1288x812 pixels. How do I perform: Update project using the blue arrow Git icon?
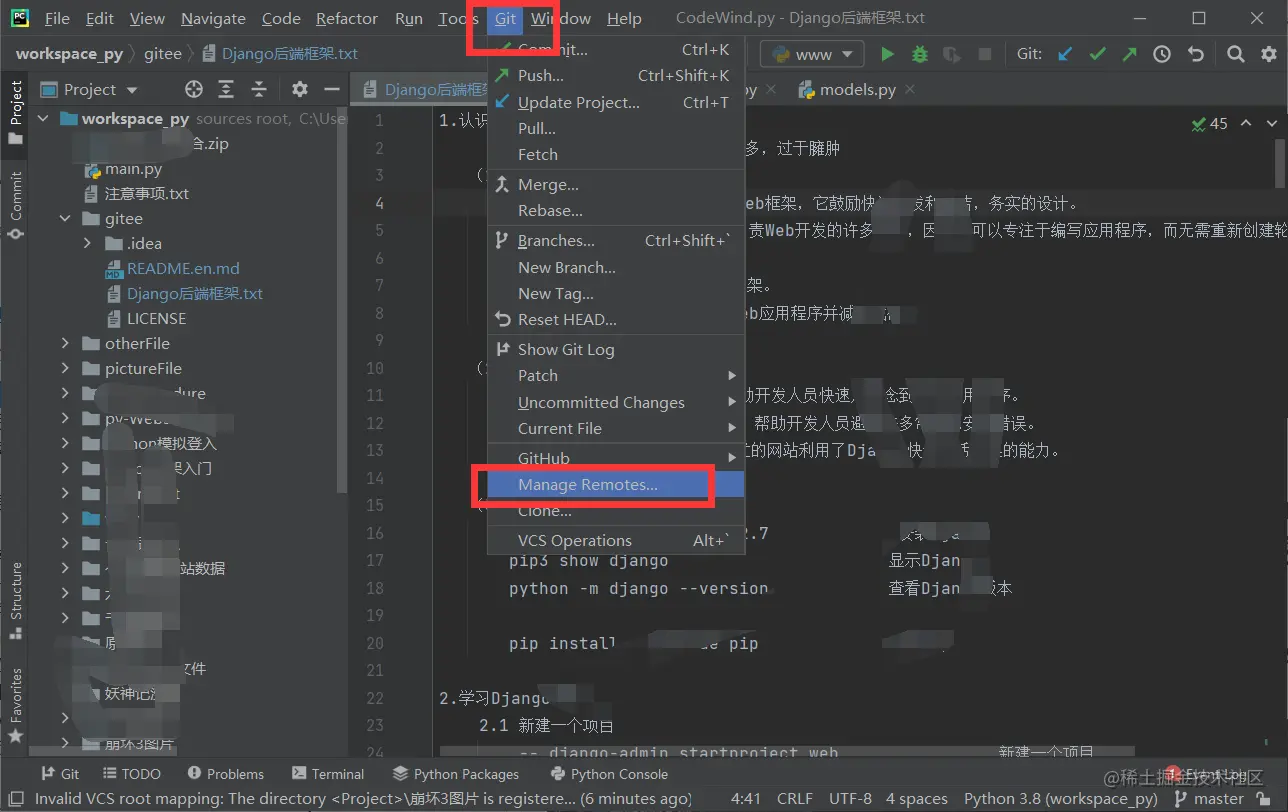tap(1065, 54)
